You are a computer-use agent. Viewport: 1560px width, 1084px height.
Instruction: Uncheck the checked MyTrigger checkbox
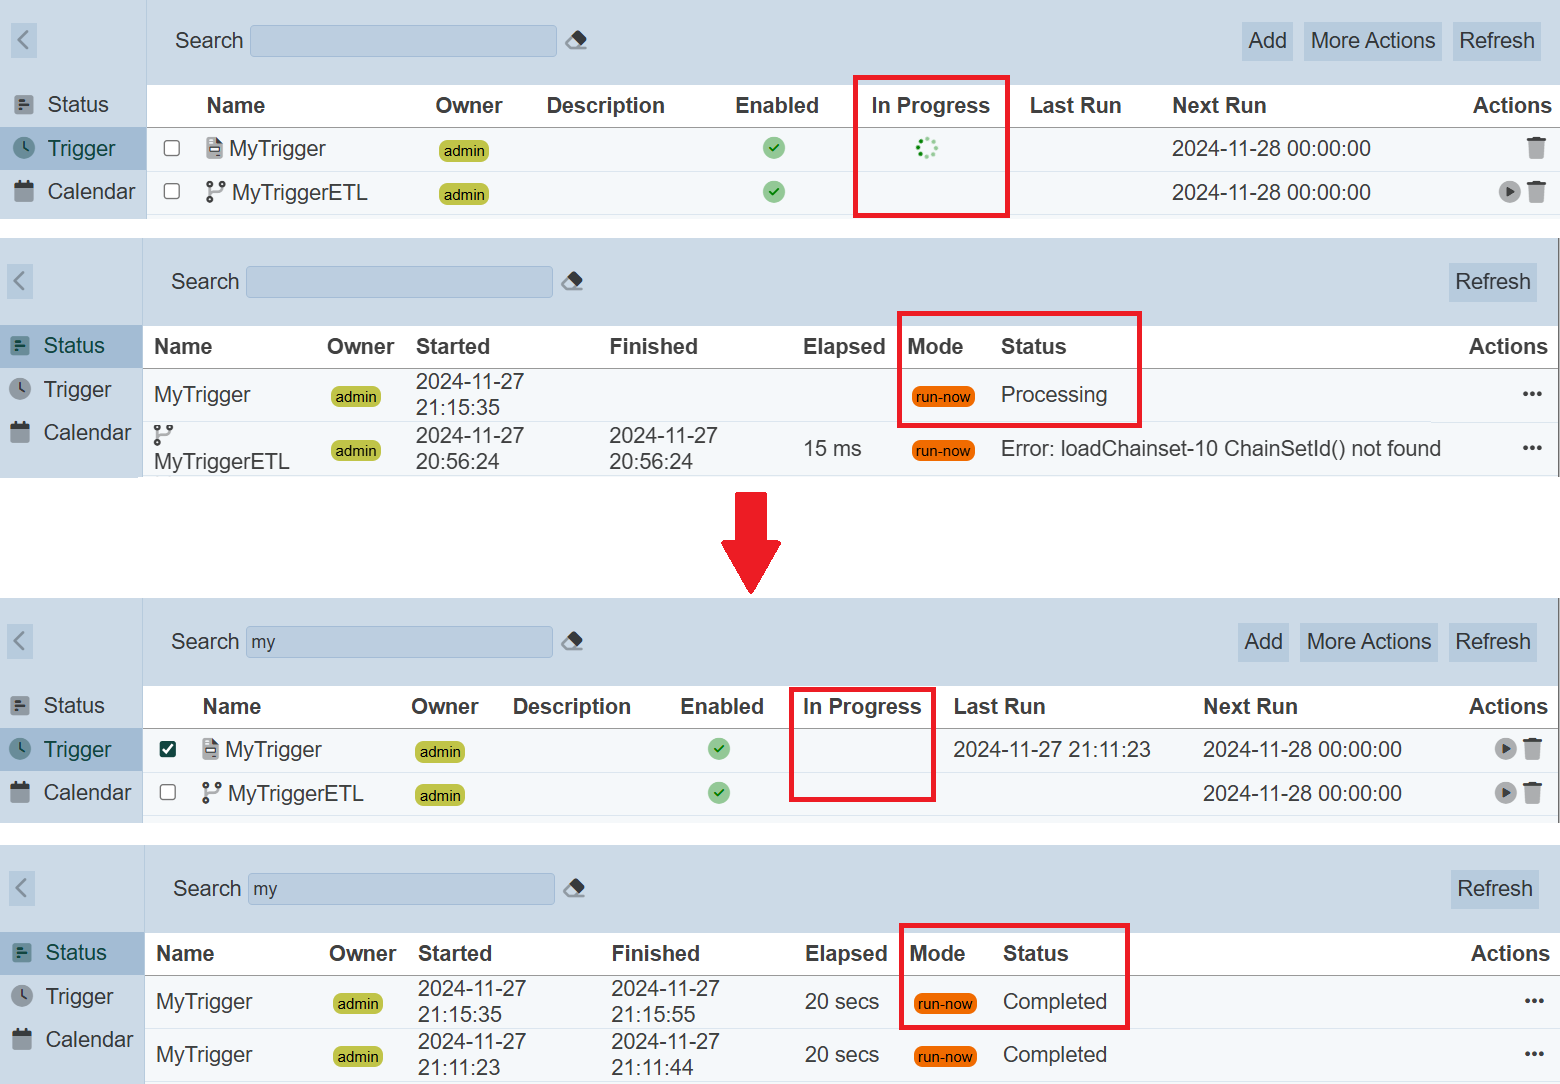pos(168,749)
